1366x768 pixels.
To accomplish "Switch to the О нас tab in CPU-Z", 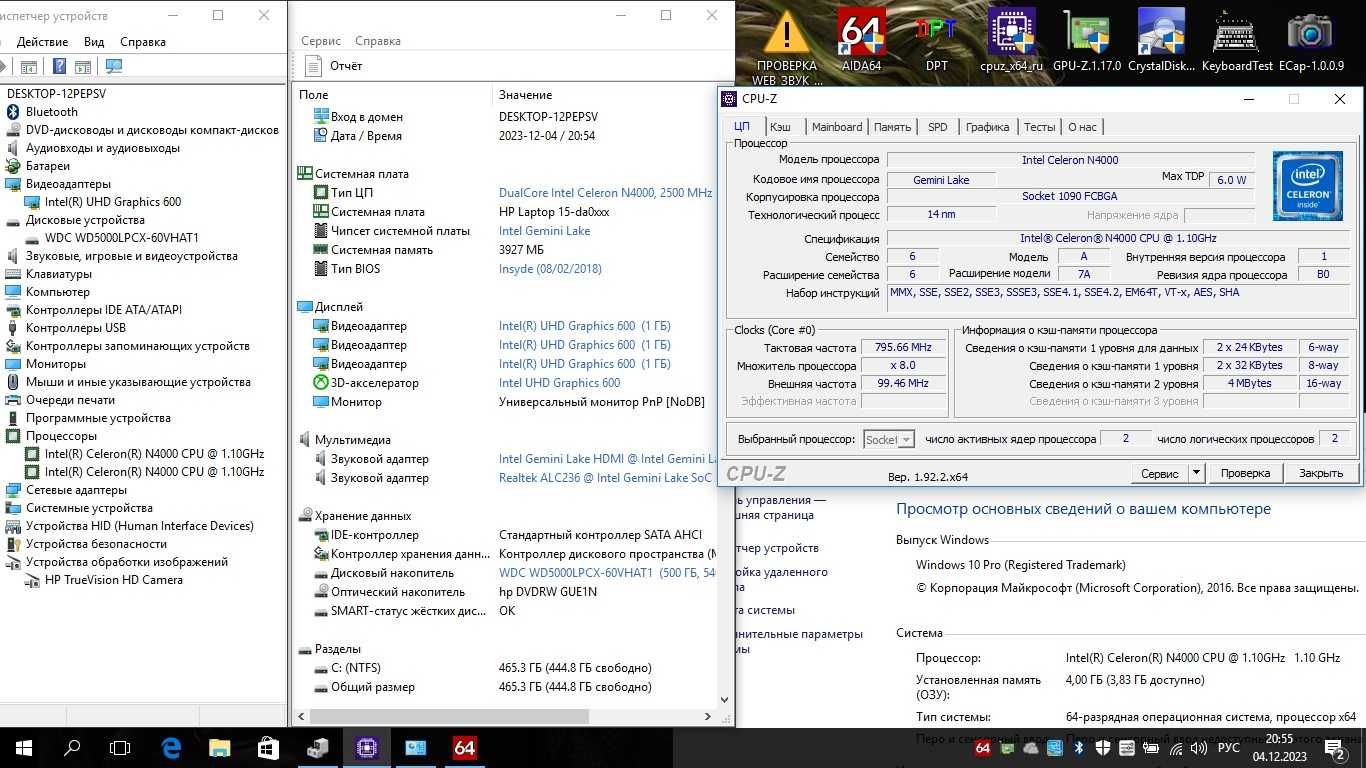I will [x=1082, y=127].
